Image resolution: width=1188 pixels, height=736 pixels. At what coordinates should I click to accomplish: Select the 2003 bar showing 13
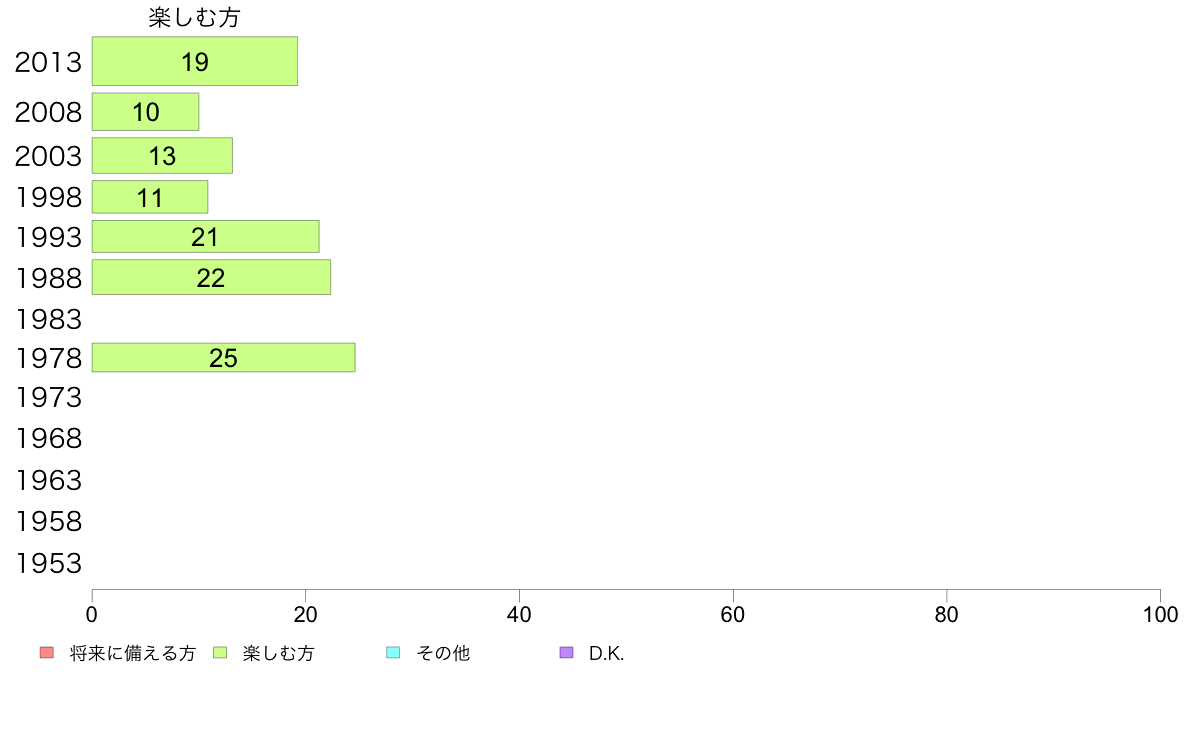coord(162,155)
